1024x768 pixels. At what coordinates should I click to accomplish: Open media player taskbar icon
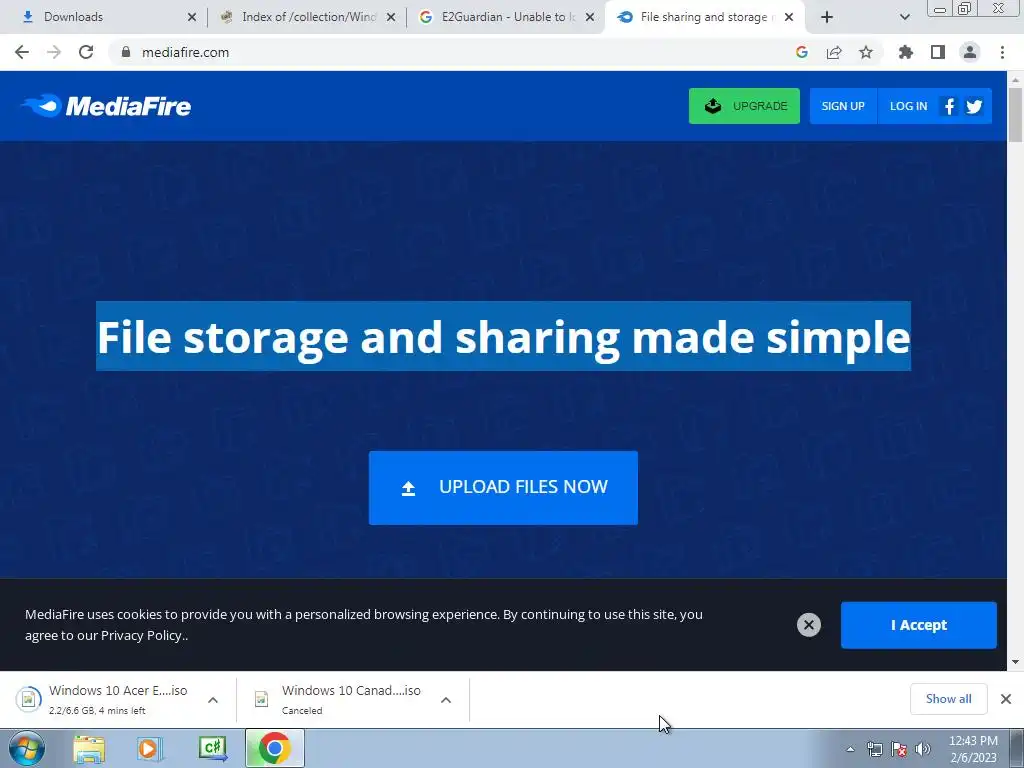click(149, 749)
